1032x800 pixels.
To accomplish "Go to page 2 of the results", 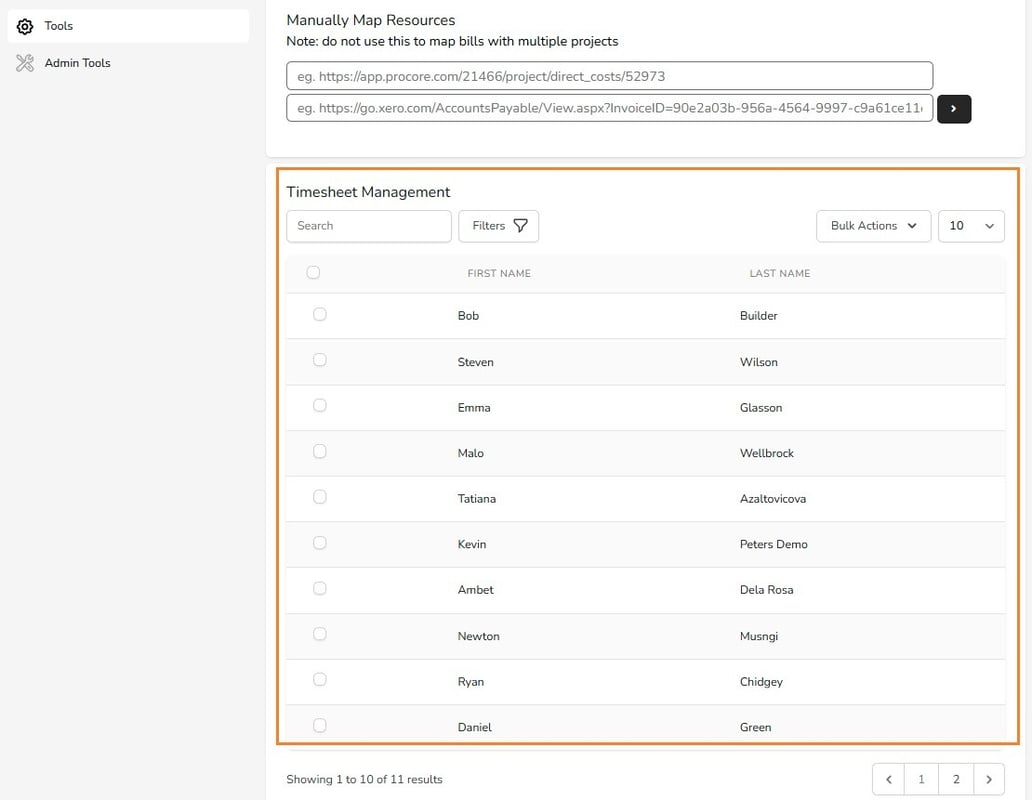I will [955, 779].
